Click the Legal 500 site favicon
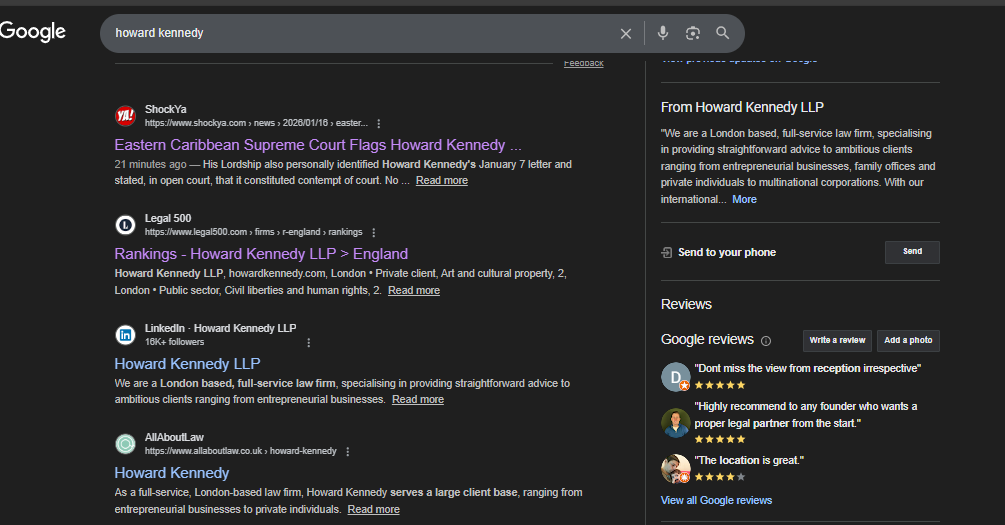The height and width of the screenshot is (525, 1005). tap(125, 225)
